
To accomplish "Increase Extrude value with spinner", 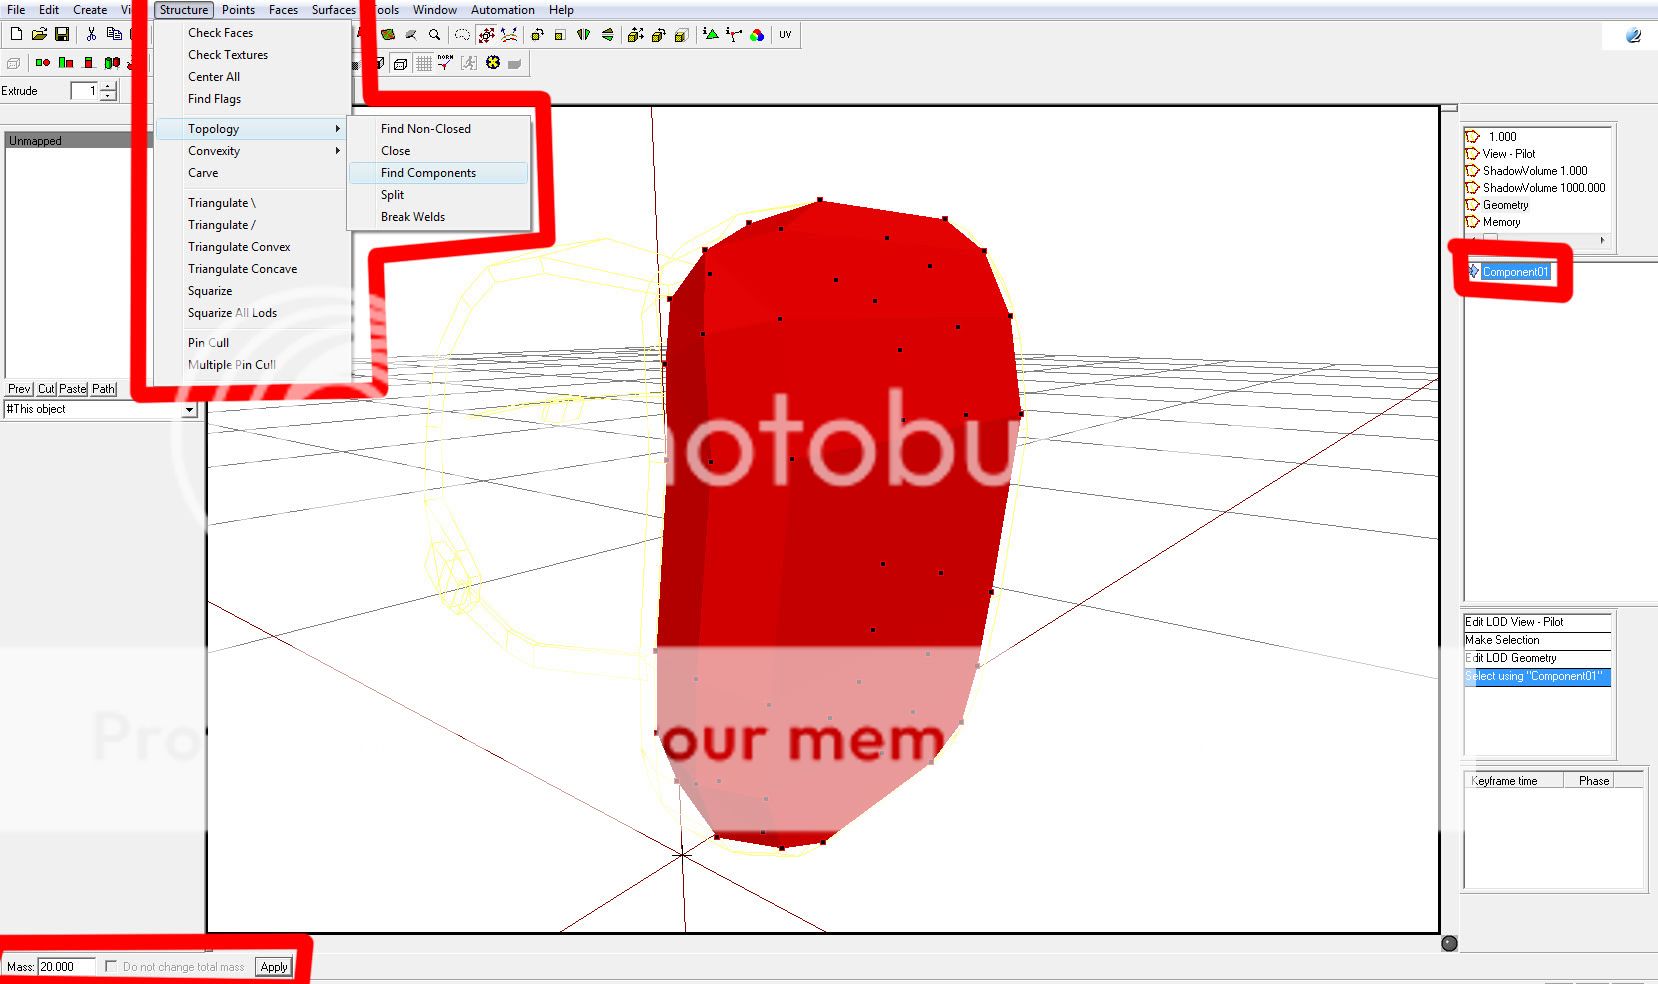I will coord(108,87).
